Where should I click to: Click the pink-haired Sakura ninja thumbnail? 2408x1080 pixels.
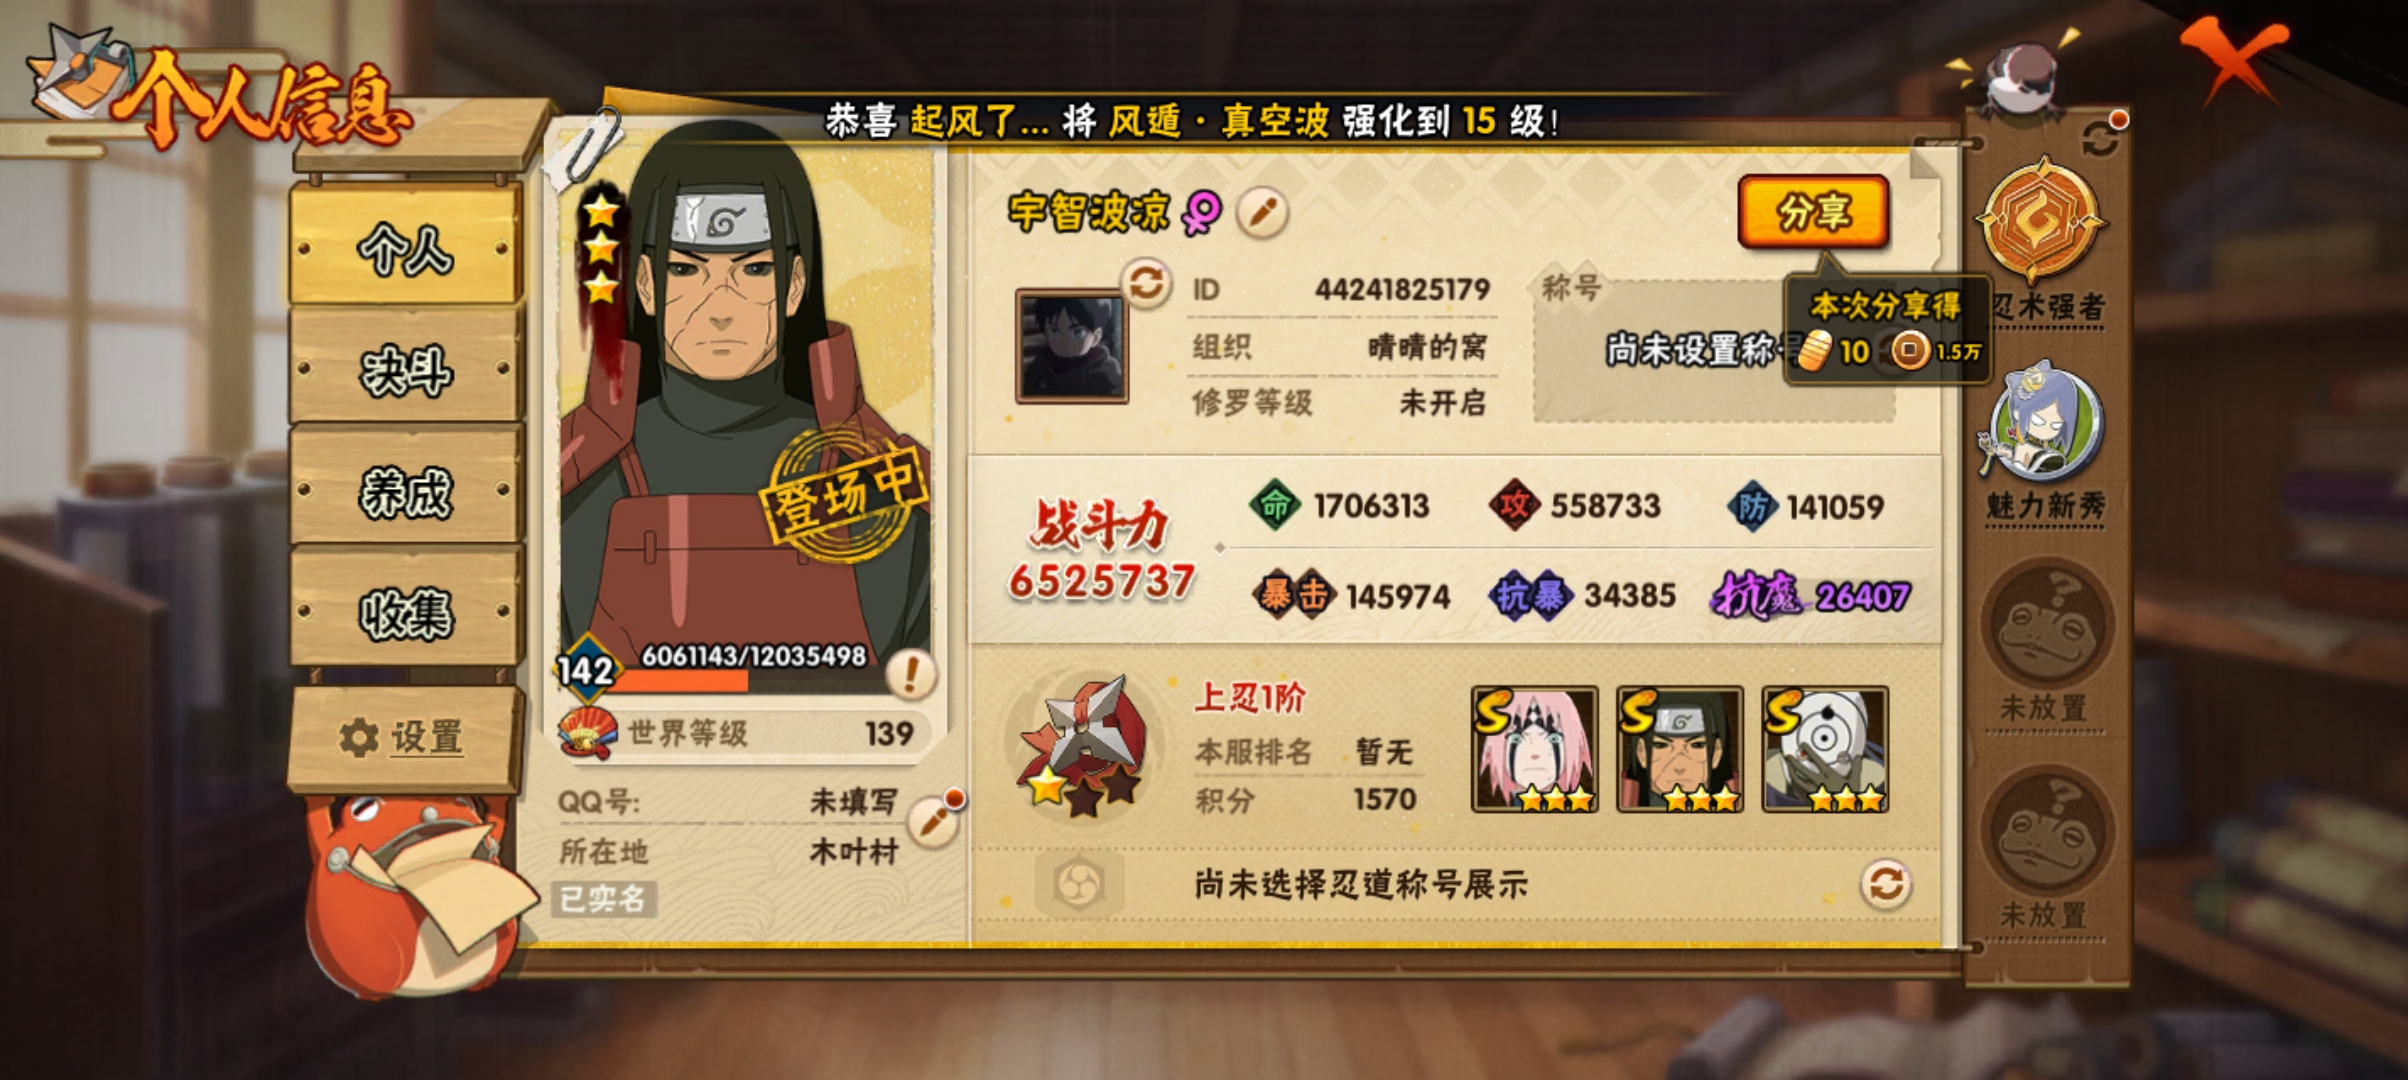tap(1535, 749)
